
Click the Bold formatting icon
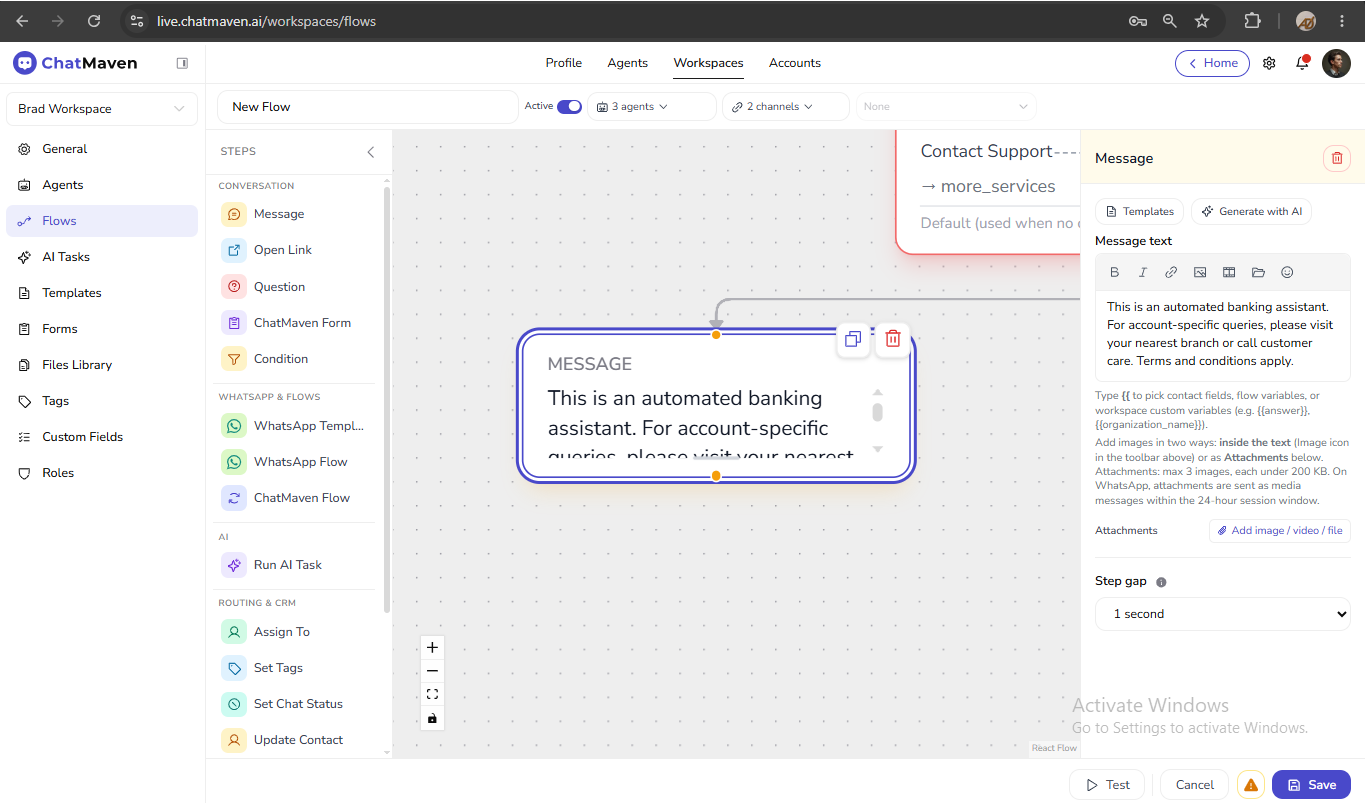[1114, 272]
